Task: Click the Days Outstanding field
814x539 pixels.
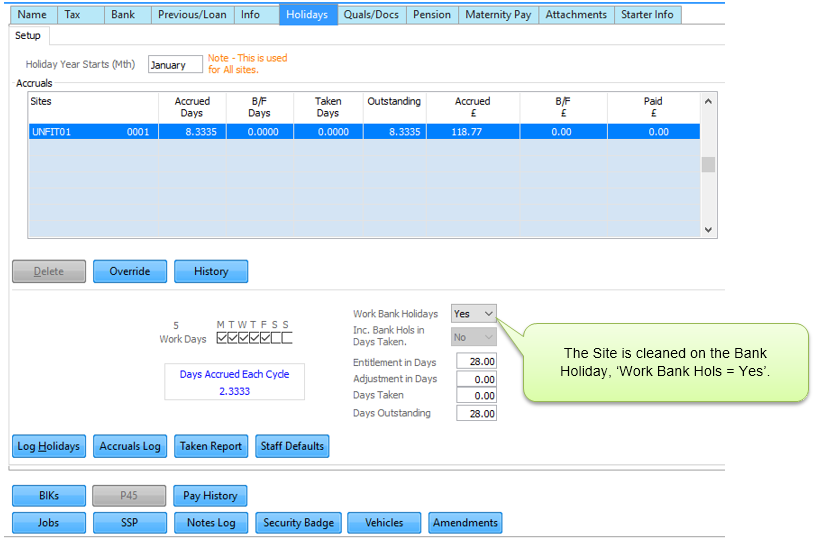Action: coord(476,413)
